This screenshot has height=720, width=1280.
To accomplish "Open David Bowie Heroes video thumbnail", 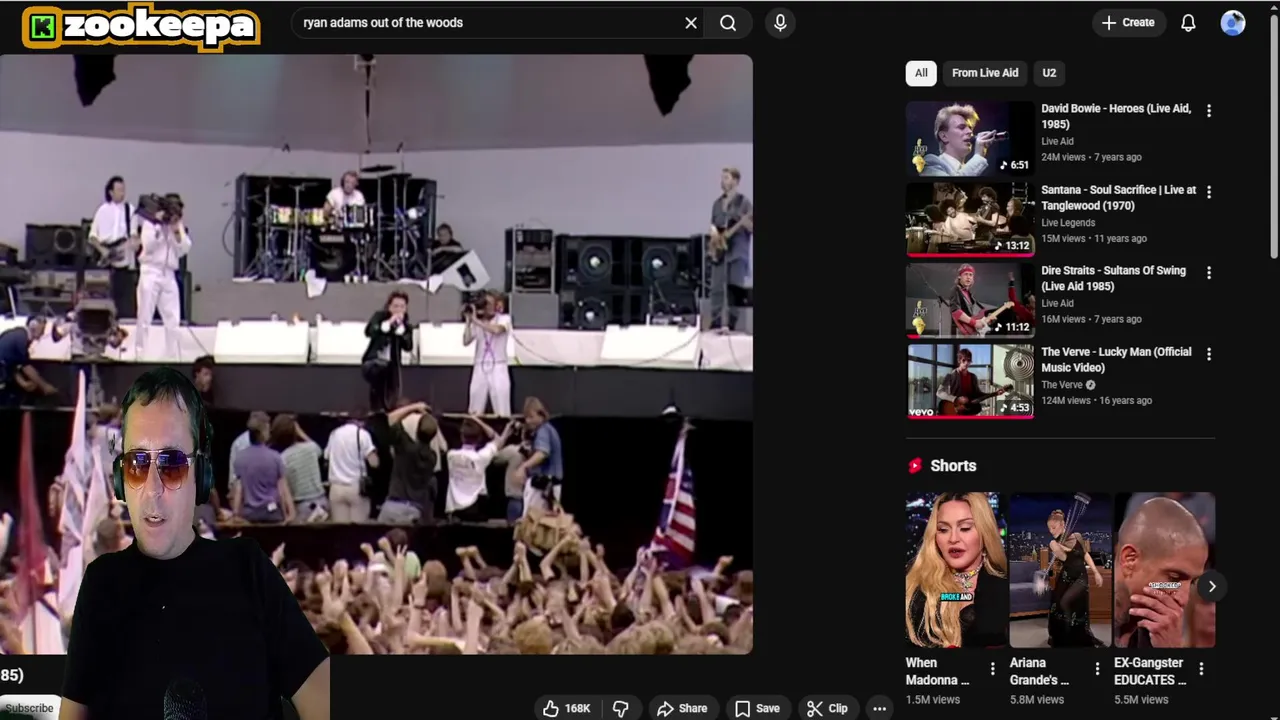I will click(x=970, y=138).
